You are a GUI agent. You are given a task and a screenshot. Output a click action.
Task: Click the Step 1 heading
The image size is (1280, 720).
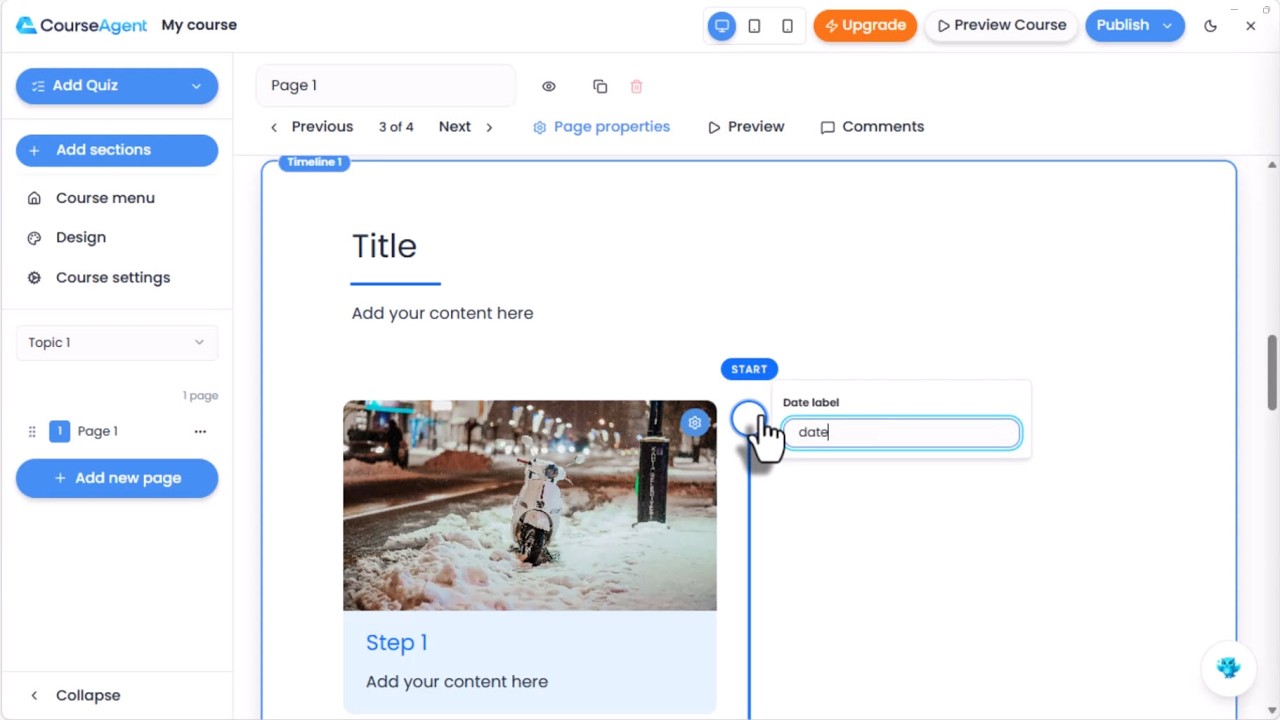[x=397, y=643]
